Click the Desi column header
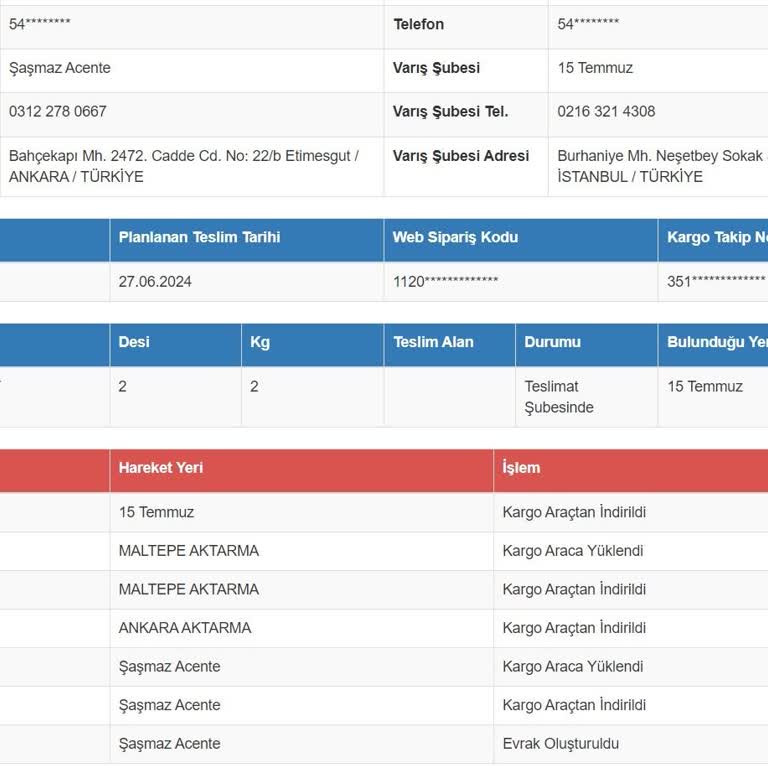This screenshot has height=768, width=768. 134,342
